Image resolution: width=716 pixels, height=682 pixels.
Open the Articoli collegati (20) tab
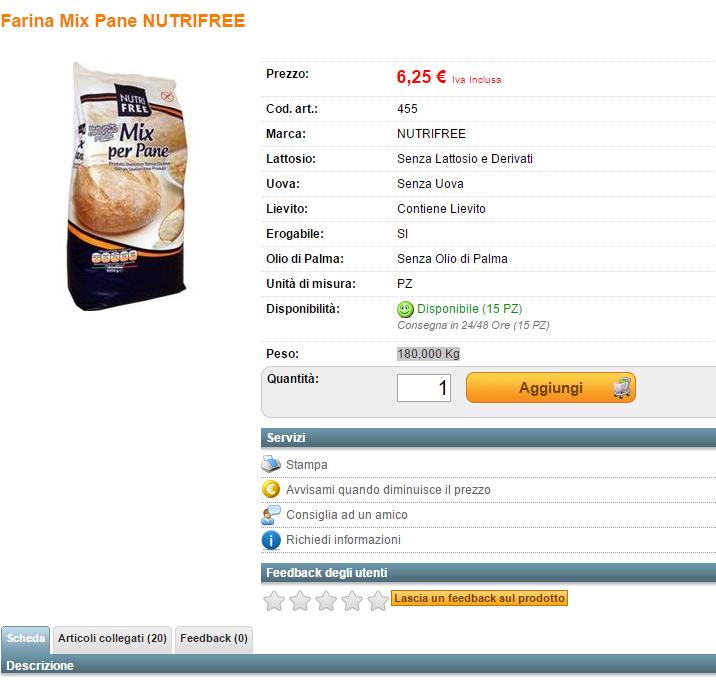click(x=112, y=639)
